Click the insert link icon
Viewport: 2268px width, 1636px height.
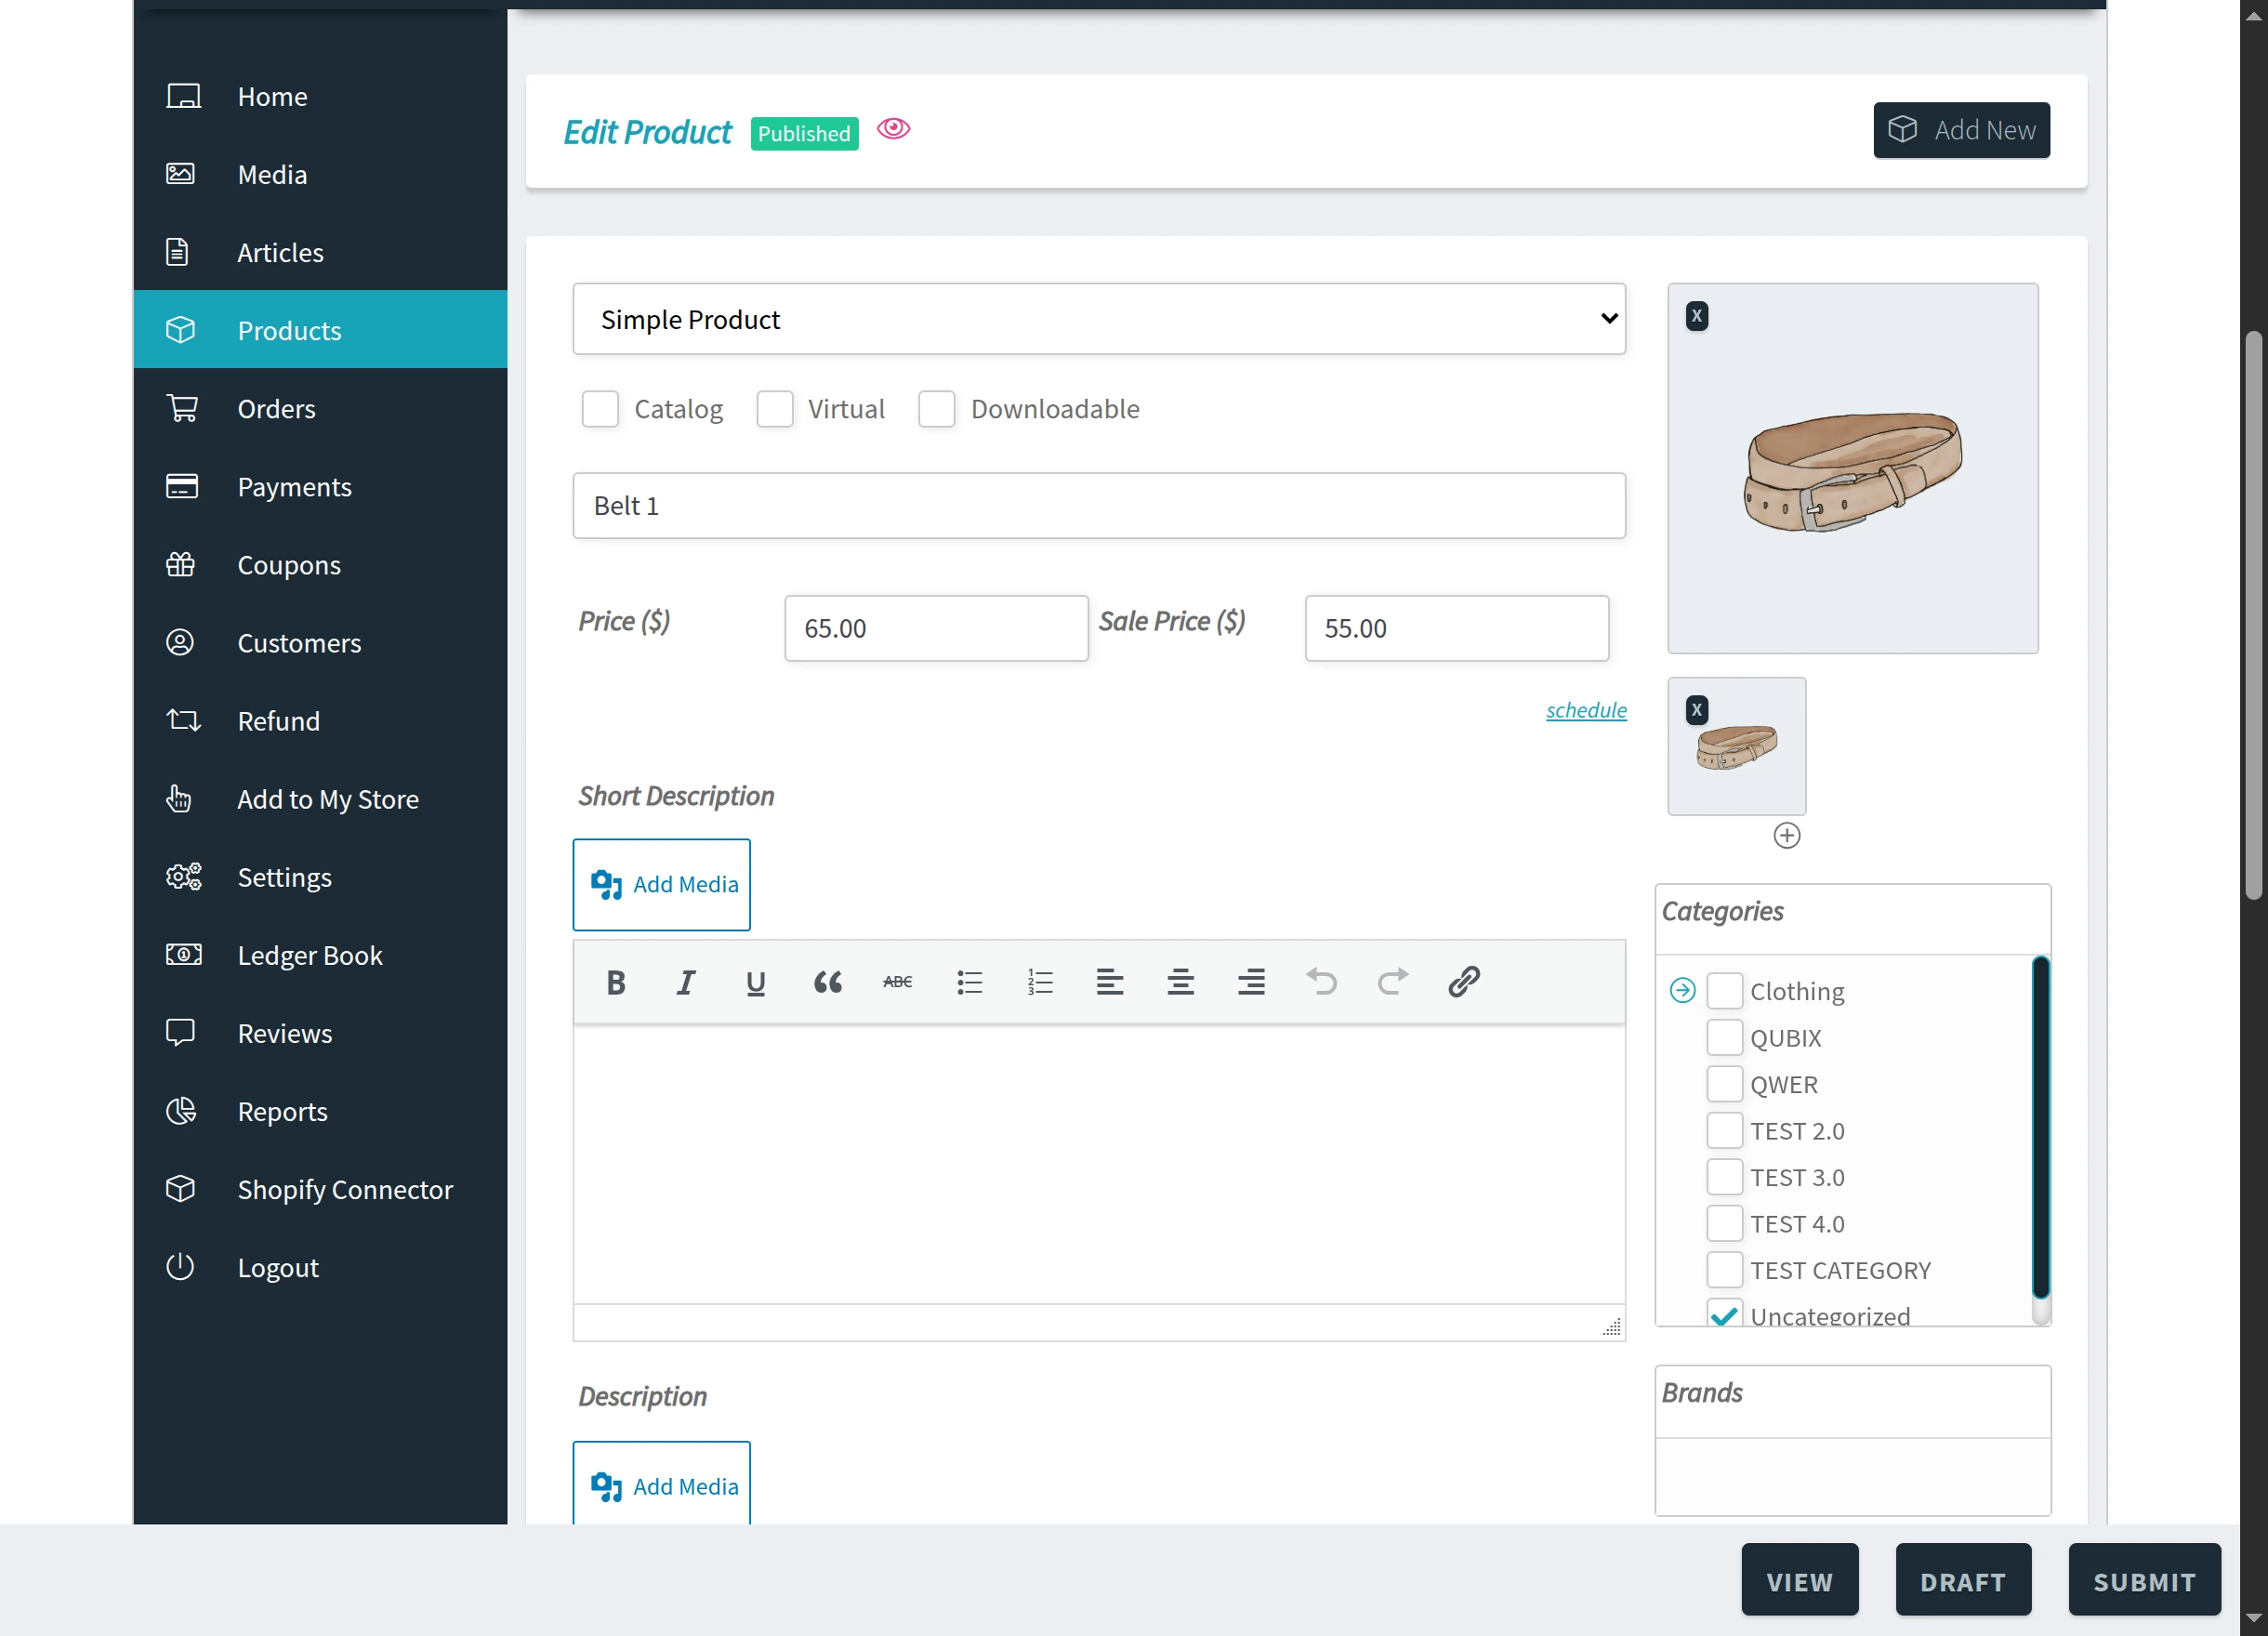(1463, 982)
